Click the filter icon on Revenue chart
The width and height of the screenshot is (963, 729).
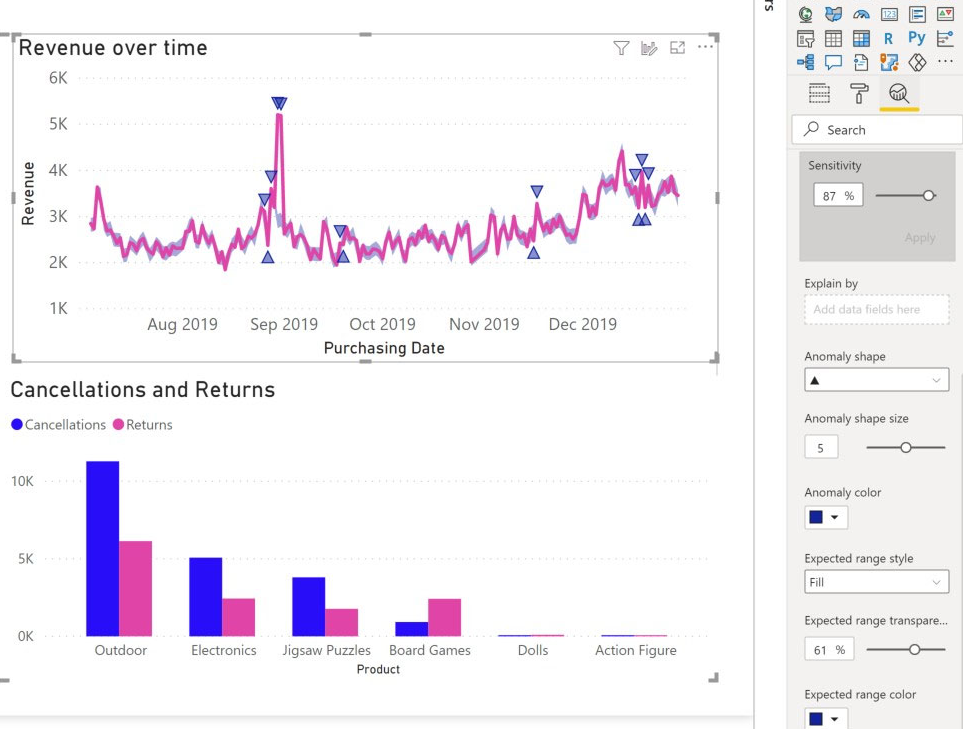pos(621,48)
